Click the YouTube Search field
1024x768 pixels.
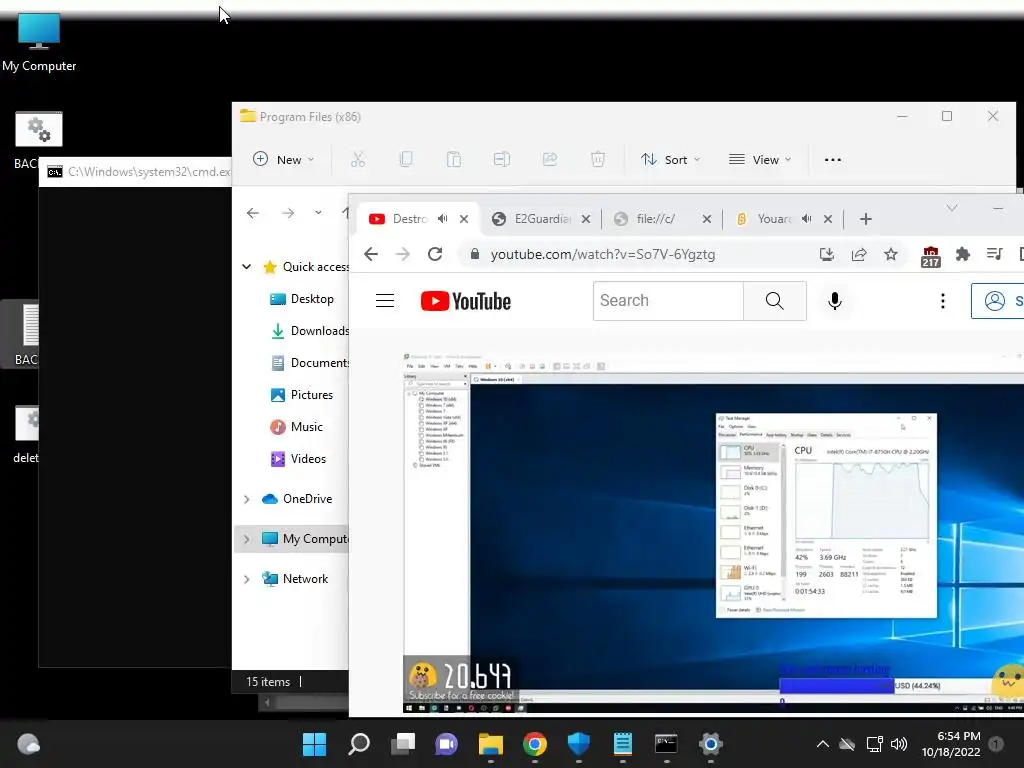[x=668, y=300]
